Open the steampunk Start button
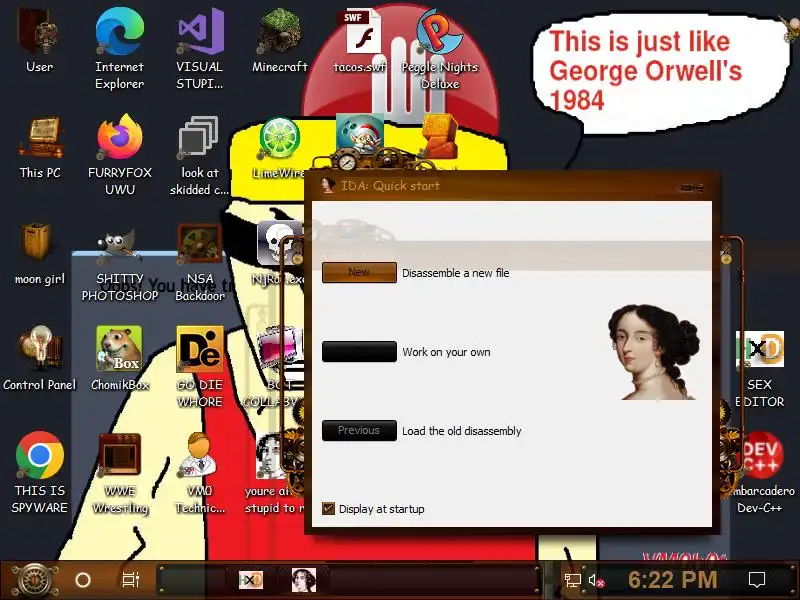The image size is (800, 600). (34, 580)
